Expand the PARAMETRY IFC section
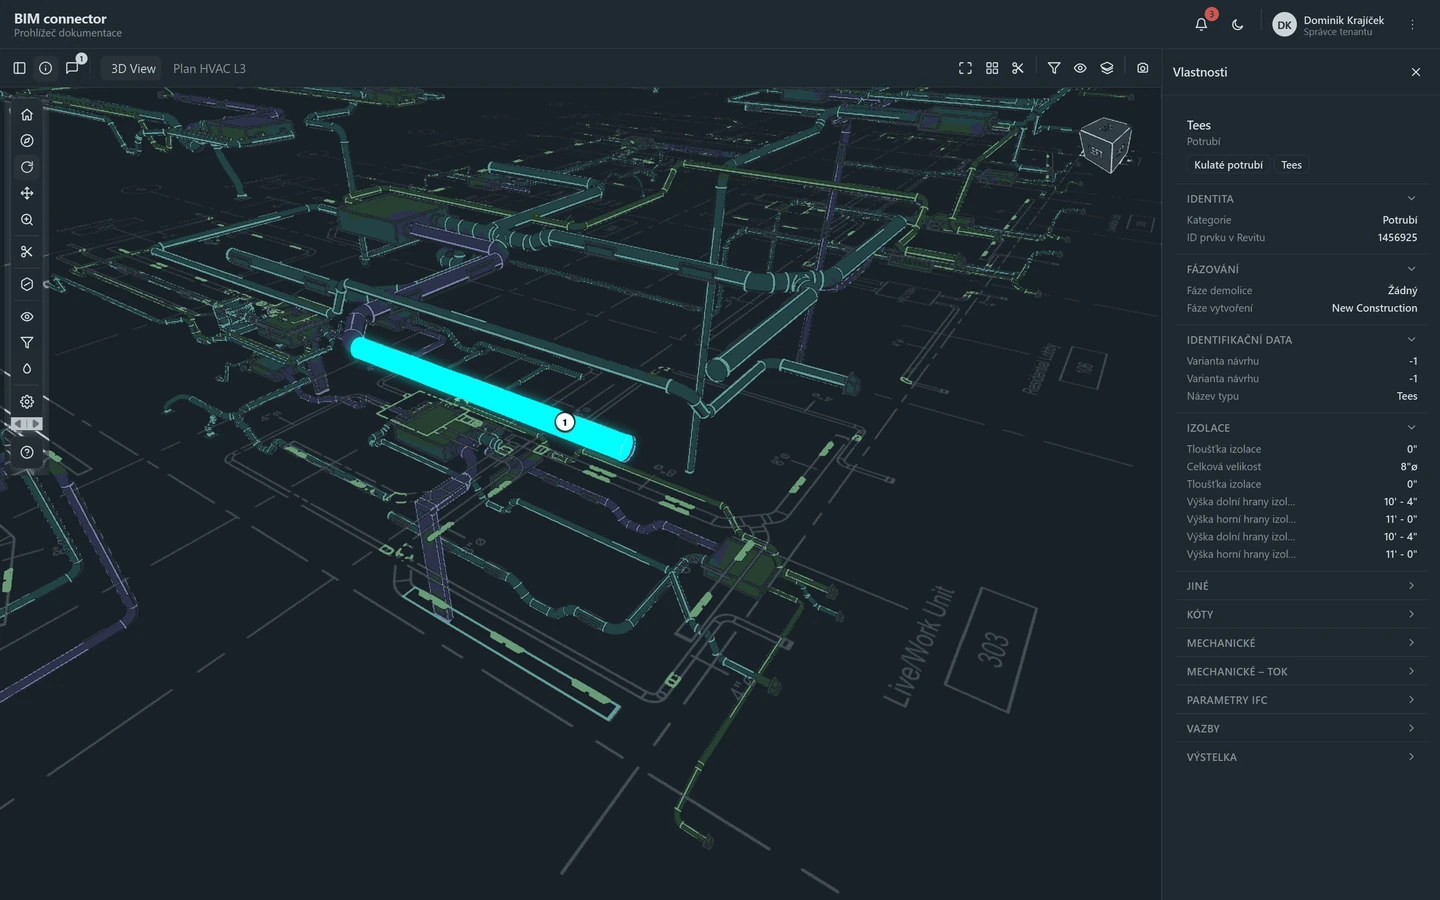1440x900 pixels. click(1301, 700)
